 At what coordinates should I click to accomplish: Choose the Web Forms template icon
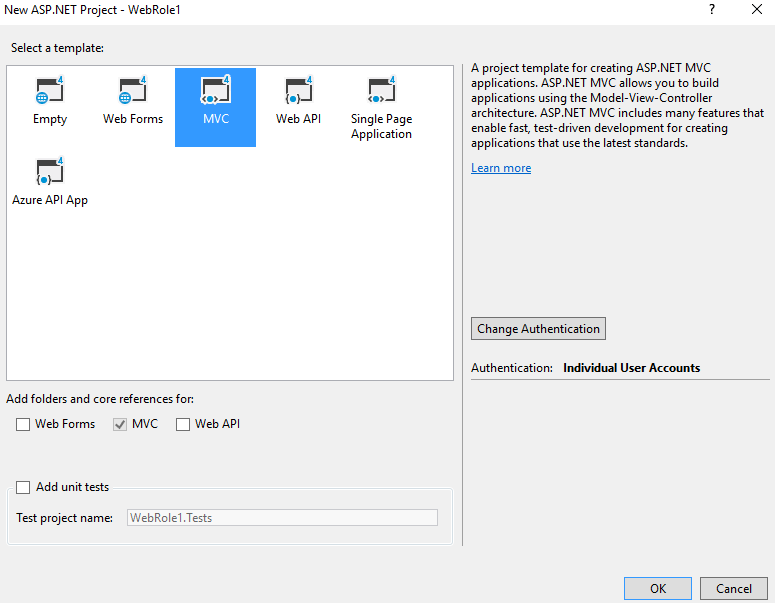point(133,91)
